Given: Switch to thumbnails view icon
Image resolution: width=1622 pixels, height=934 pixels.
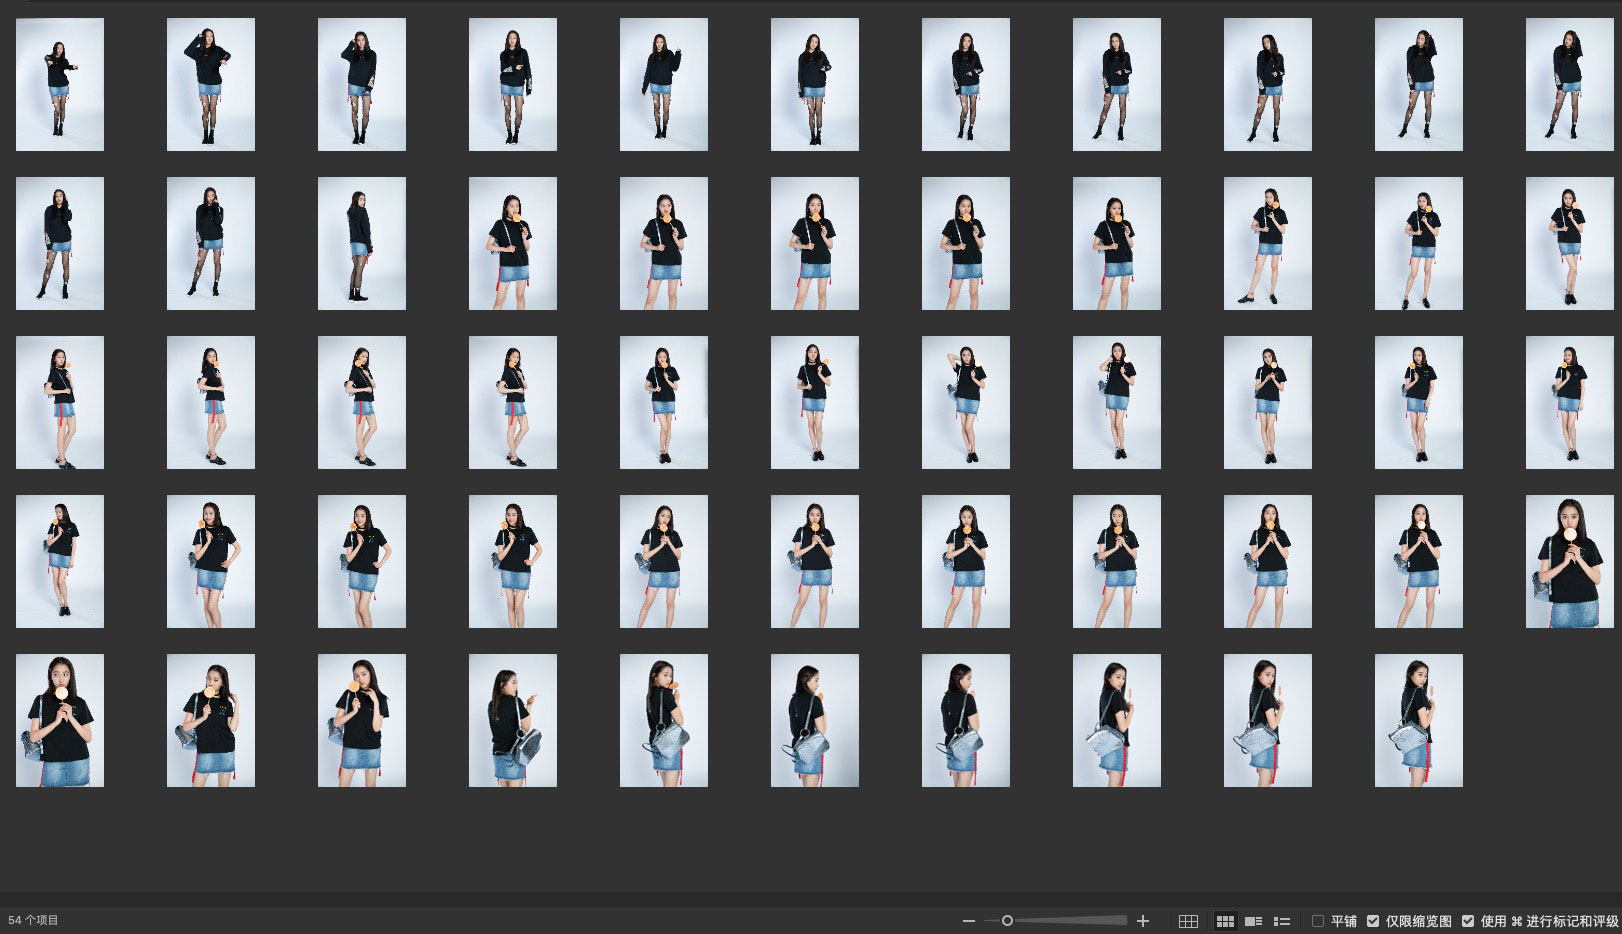Looking at the screenshot, I should pos(1225,921).
